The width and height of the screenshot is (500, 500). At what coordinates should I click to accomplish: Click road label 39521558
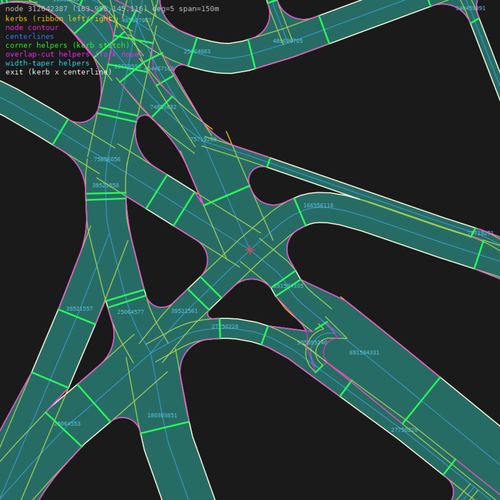(x=105, y=186)
